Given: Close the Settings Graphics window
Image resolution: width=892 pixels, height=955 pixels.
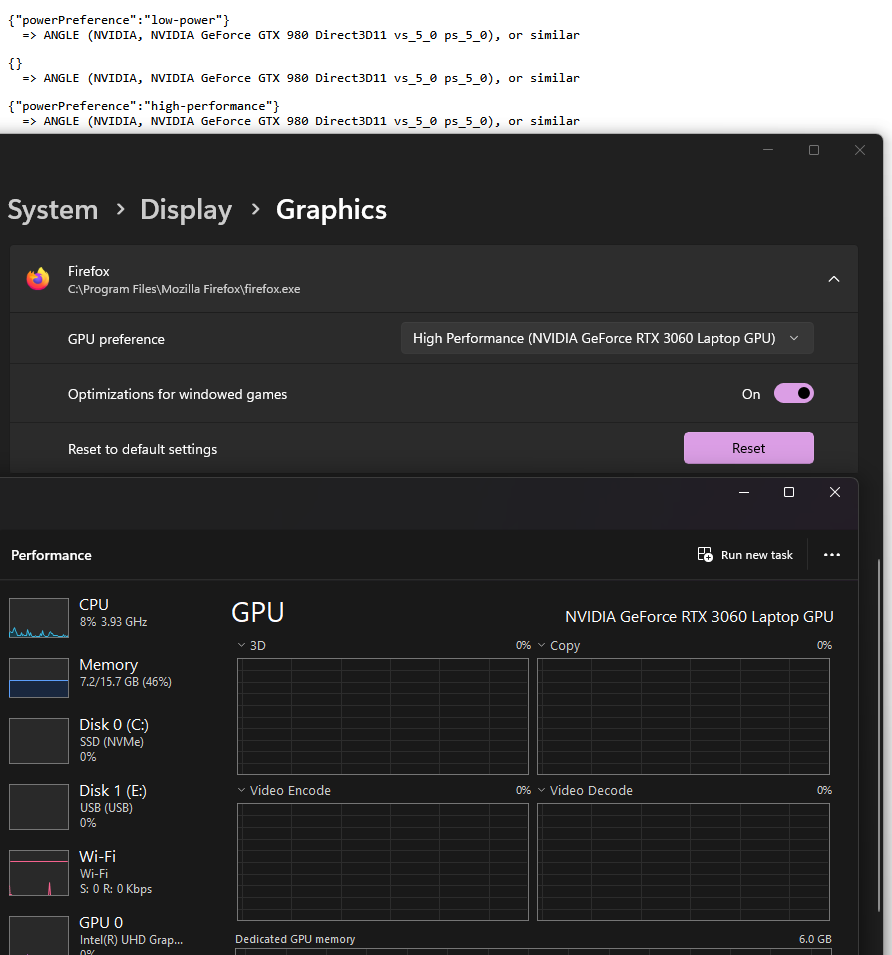Looking at the screenshot, I should pos(860,150).
